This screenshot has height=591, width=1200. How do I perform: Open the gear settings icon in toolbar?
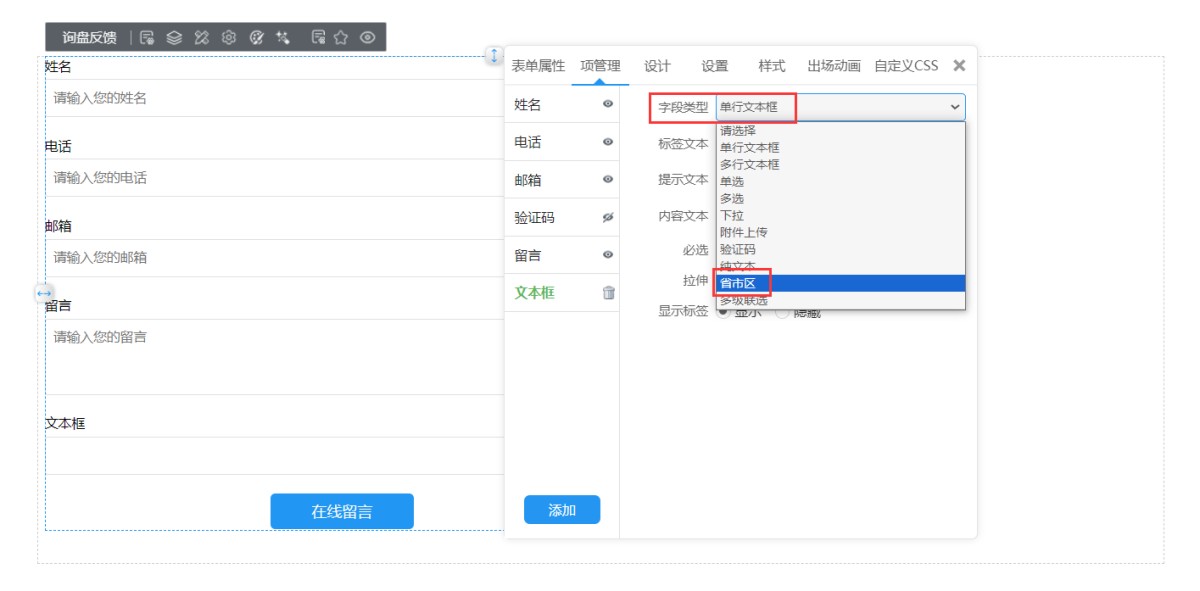[229, 38]
